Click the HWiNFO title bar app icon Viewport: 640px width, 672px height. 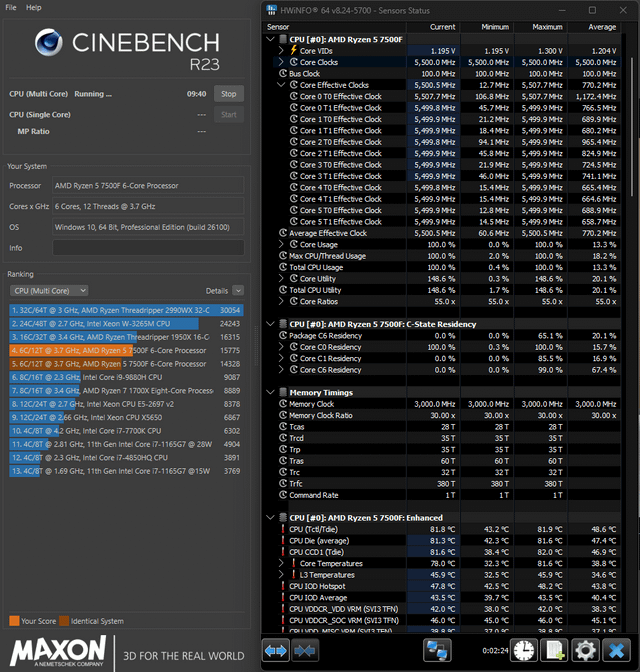(271, 10)
